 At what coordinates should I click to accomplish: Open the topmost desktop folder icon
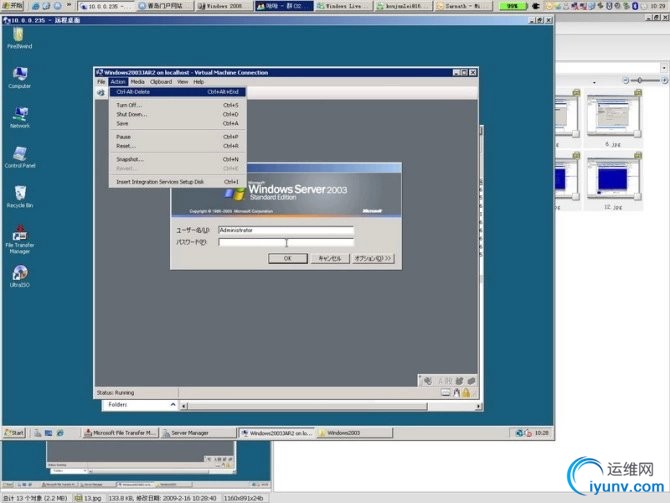point(19,38)
